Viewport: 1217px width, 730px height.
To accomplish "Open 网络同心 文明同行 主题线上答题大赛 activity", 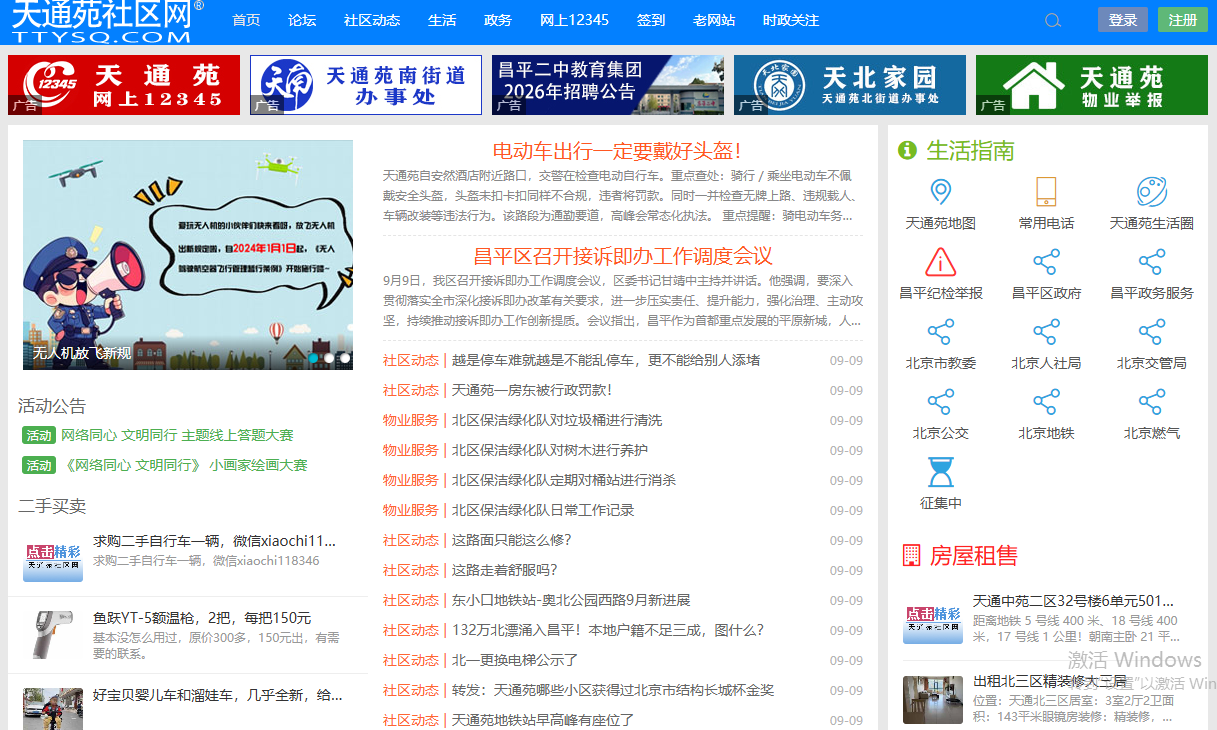I will point(177,435).
